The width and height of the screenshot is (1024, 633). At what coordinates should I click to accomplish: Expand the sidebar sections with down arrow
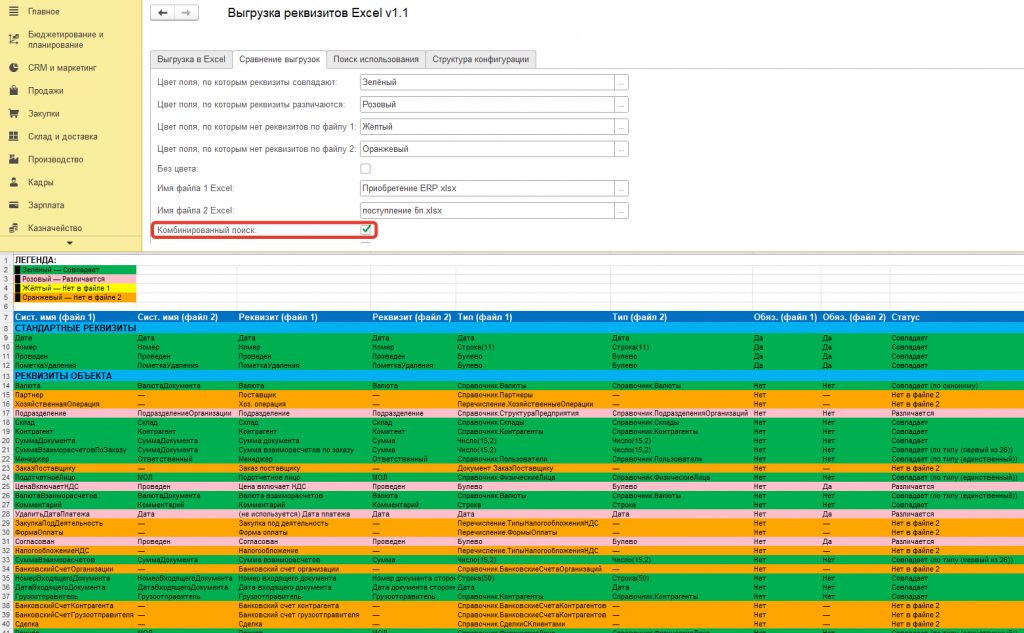[70, 243]
